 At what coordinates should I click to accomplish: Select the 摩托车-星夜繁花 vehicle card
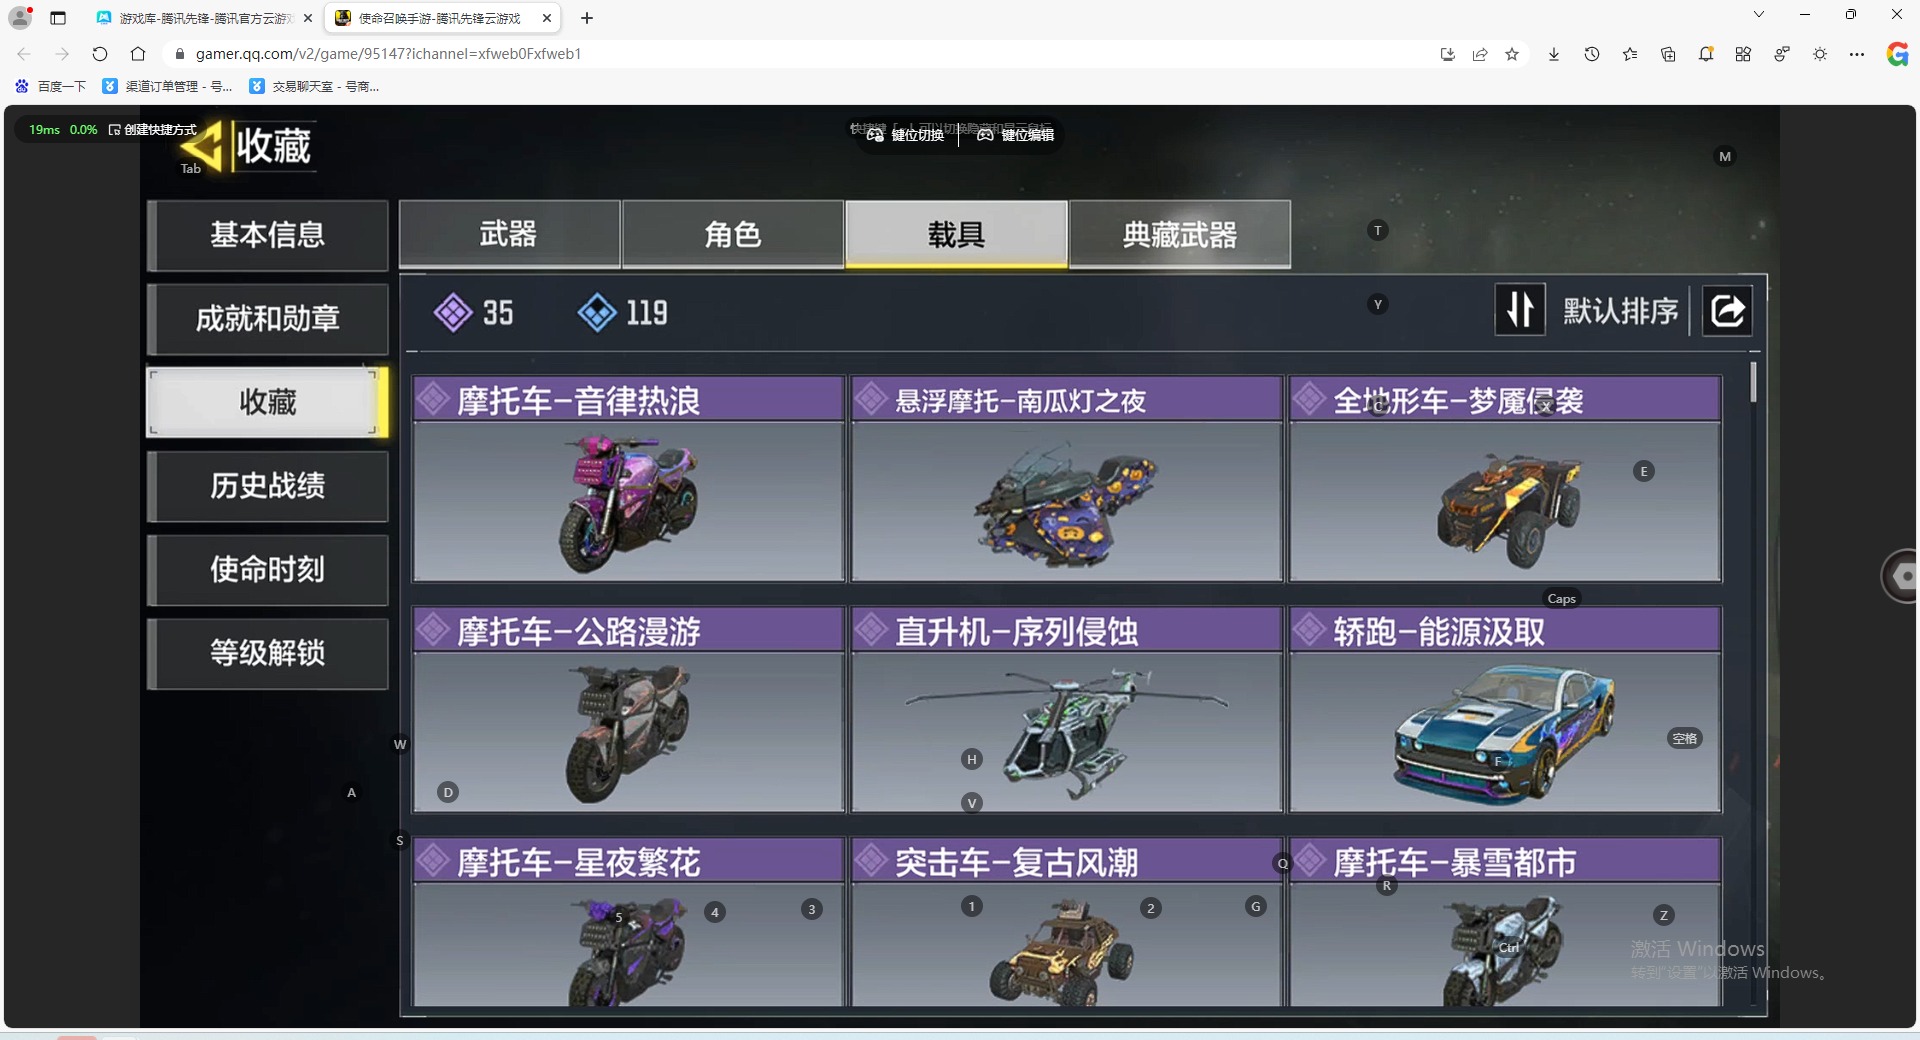coord(628,923)
